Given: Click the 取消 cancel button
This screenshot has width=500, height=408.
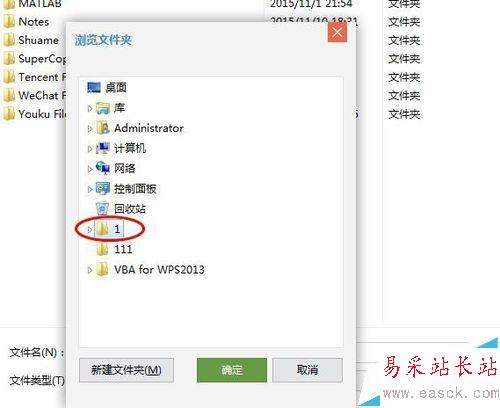Looking at the screenshot, I should 307,370.
